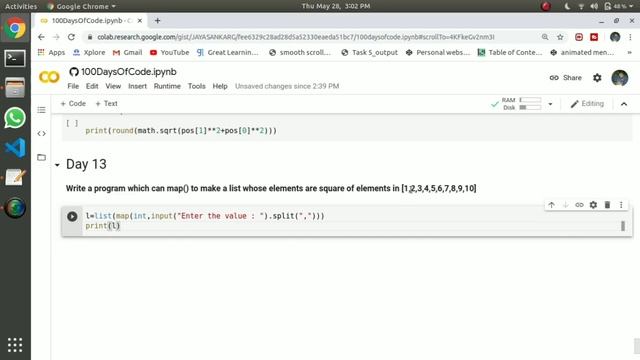Bookmark this page with the star

click(x=560, y=37)
